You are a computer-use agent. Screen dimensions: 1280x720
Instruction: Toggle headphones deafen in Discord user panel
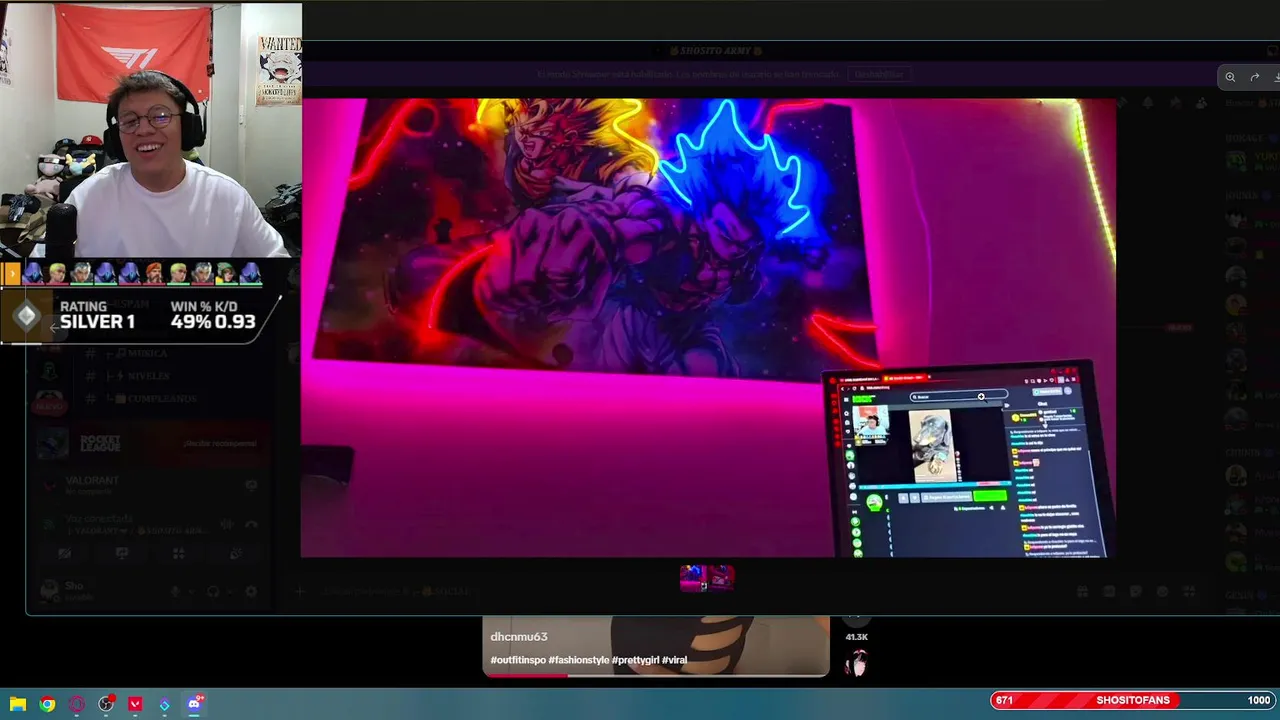(x=213, y=591)
